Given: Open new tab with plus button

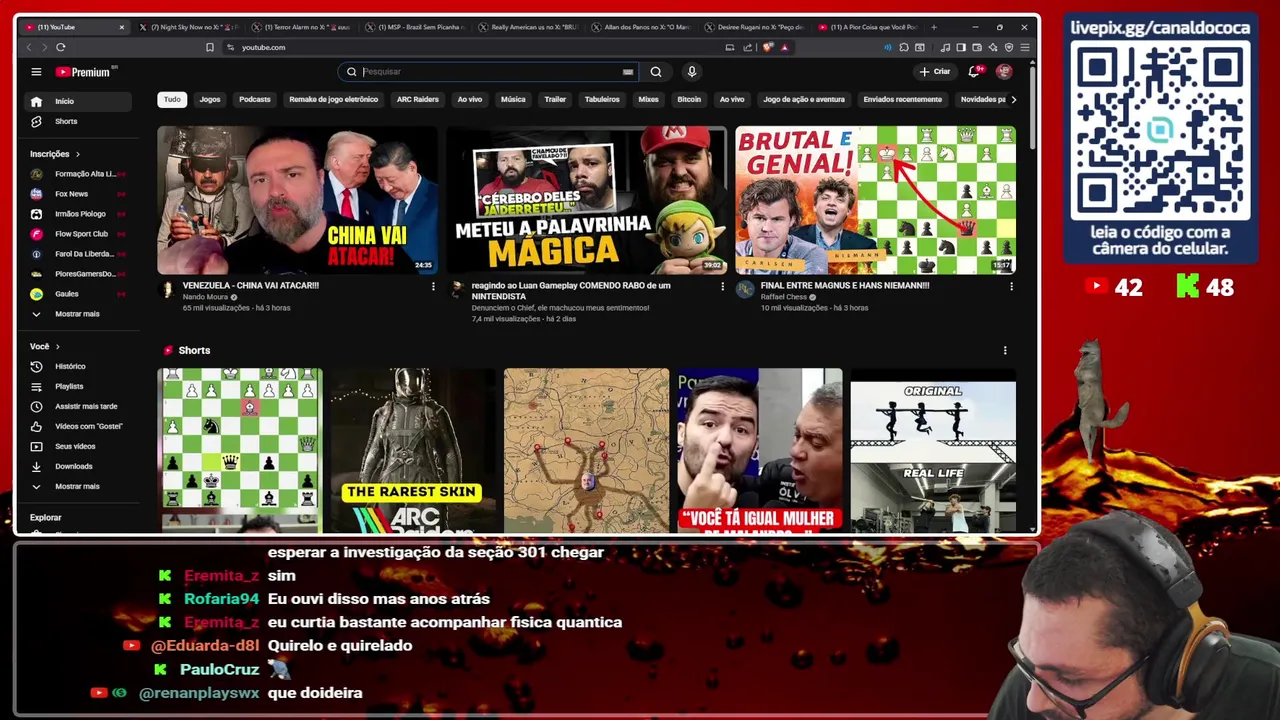Looking at the screenshot, I should pos(935,27).
